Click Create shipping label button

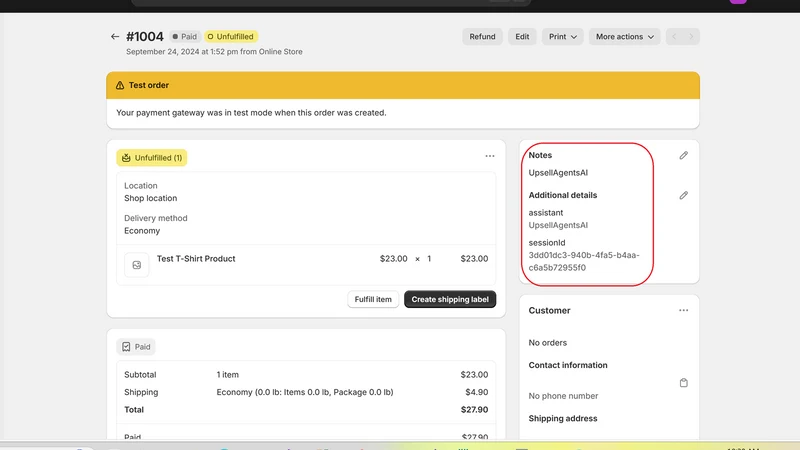coord(450,299)
